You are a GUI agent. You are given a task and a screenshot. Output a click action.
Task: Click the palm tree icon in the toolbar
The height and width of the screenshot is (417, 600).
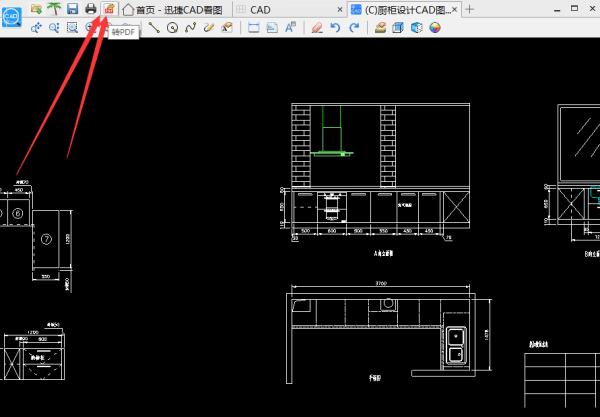[54, 9]
